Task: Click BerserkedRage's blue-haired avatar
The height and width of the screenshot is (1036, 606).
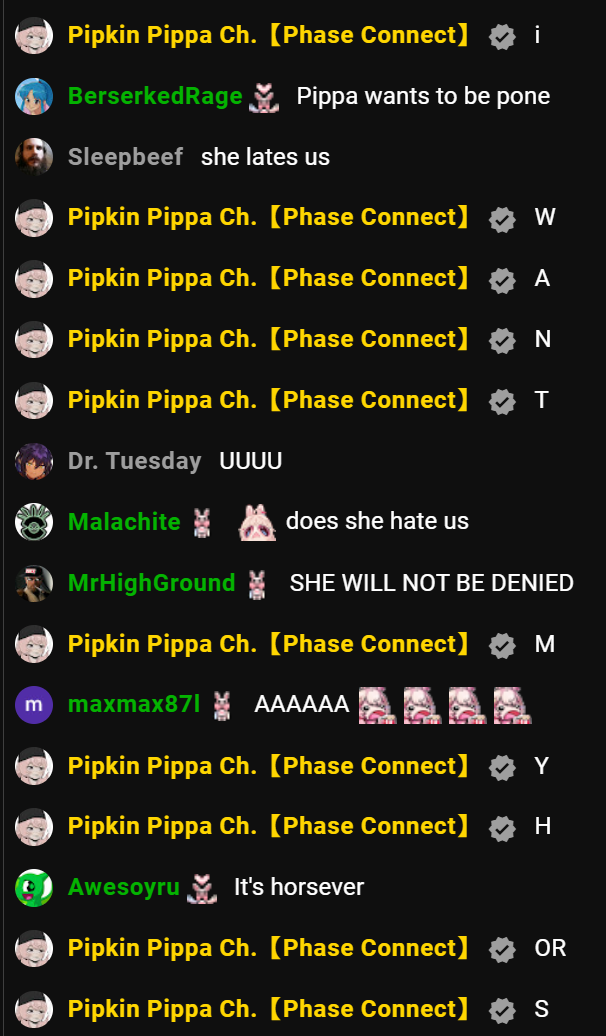Action: (34, 96)
